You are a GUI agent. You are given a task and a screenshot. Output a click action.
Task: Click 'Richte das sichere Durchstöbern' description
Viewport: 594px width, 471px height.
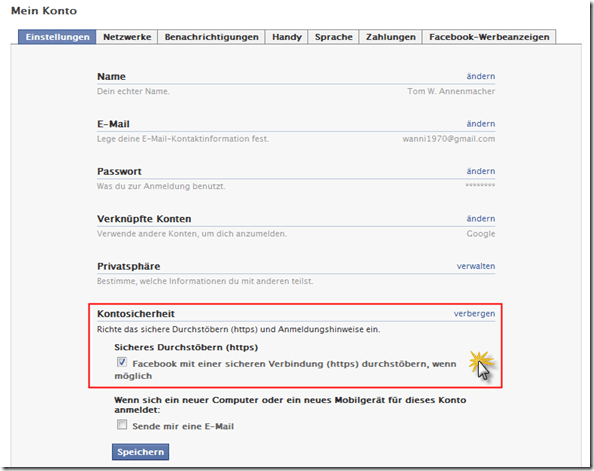238,329
